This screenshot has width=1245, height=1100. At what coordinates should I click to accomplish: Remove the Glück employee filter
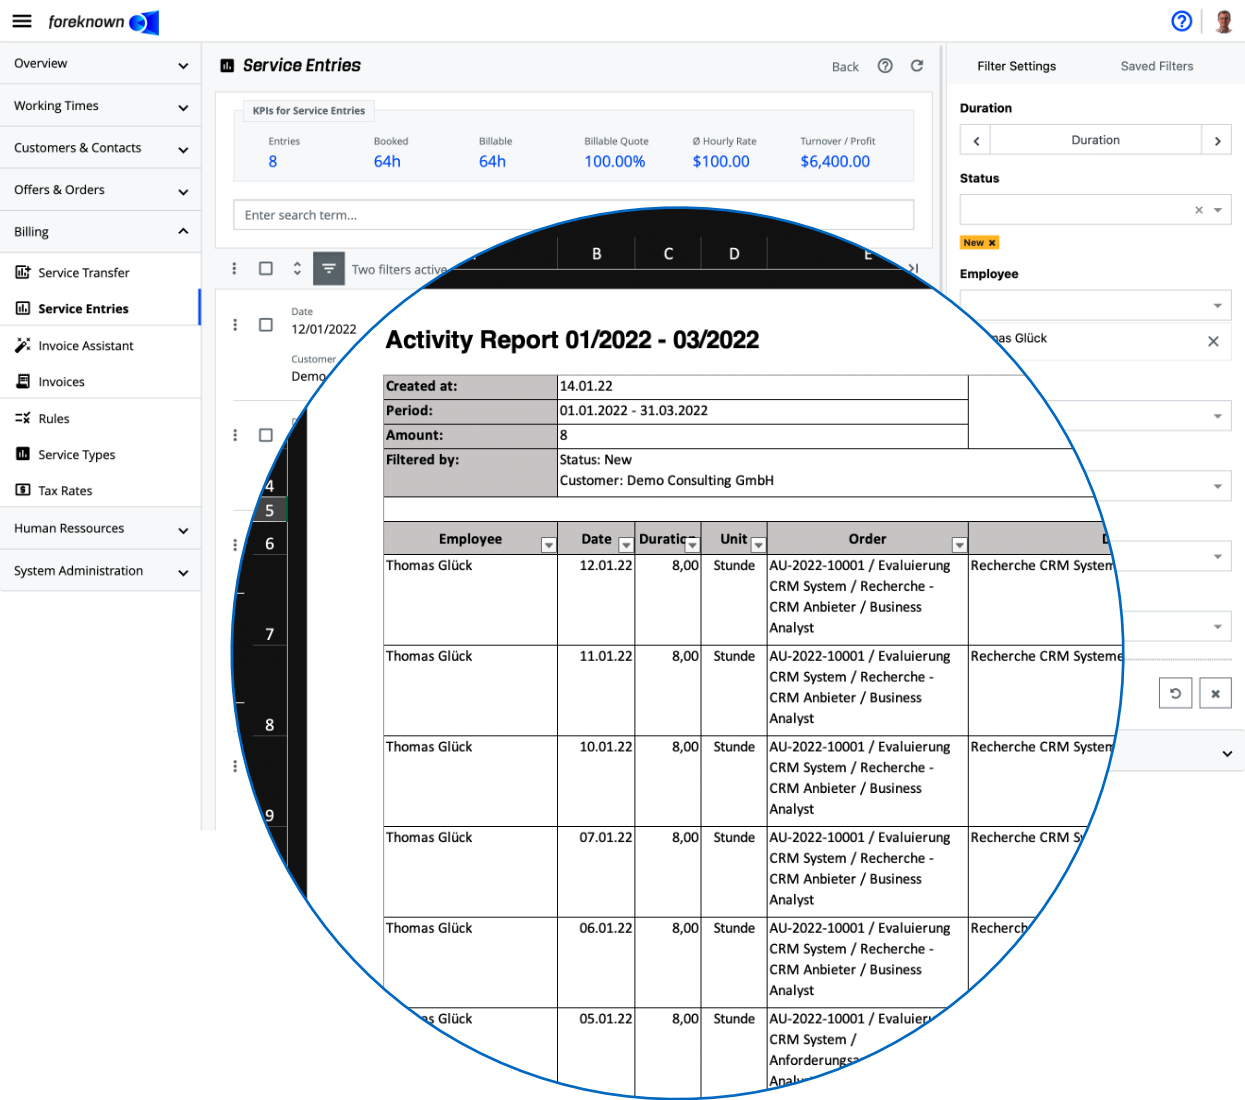click(x=1213, y=341)
